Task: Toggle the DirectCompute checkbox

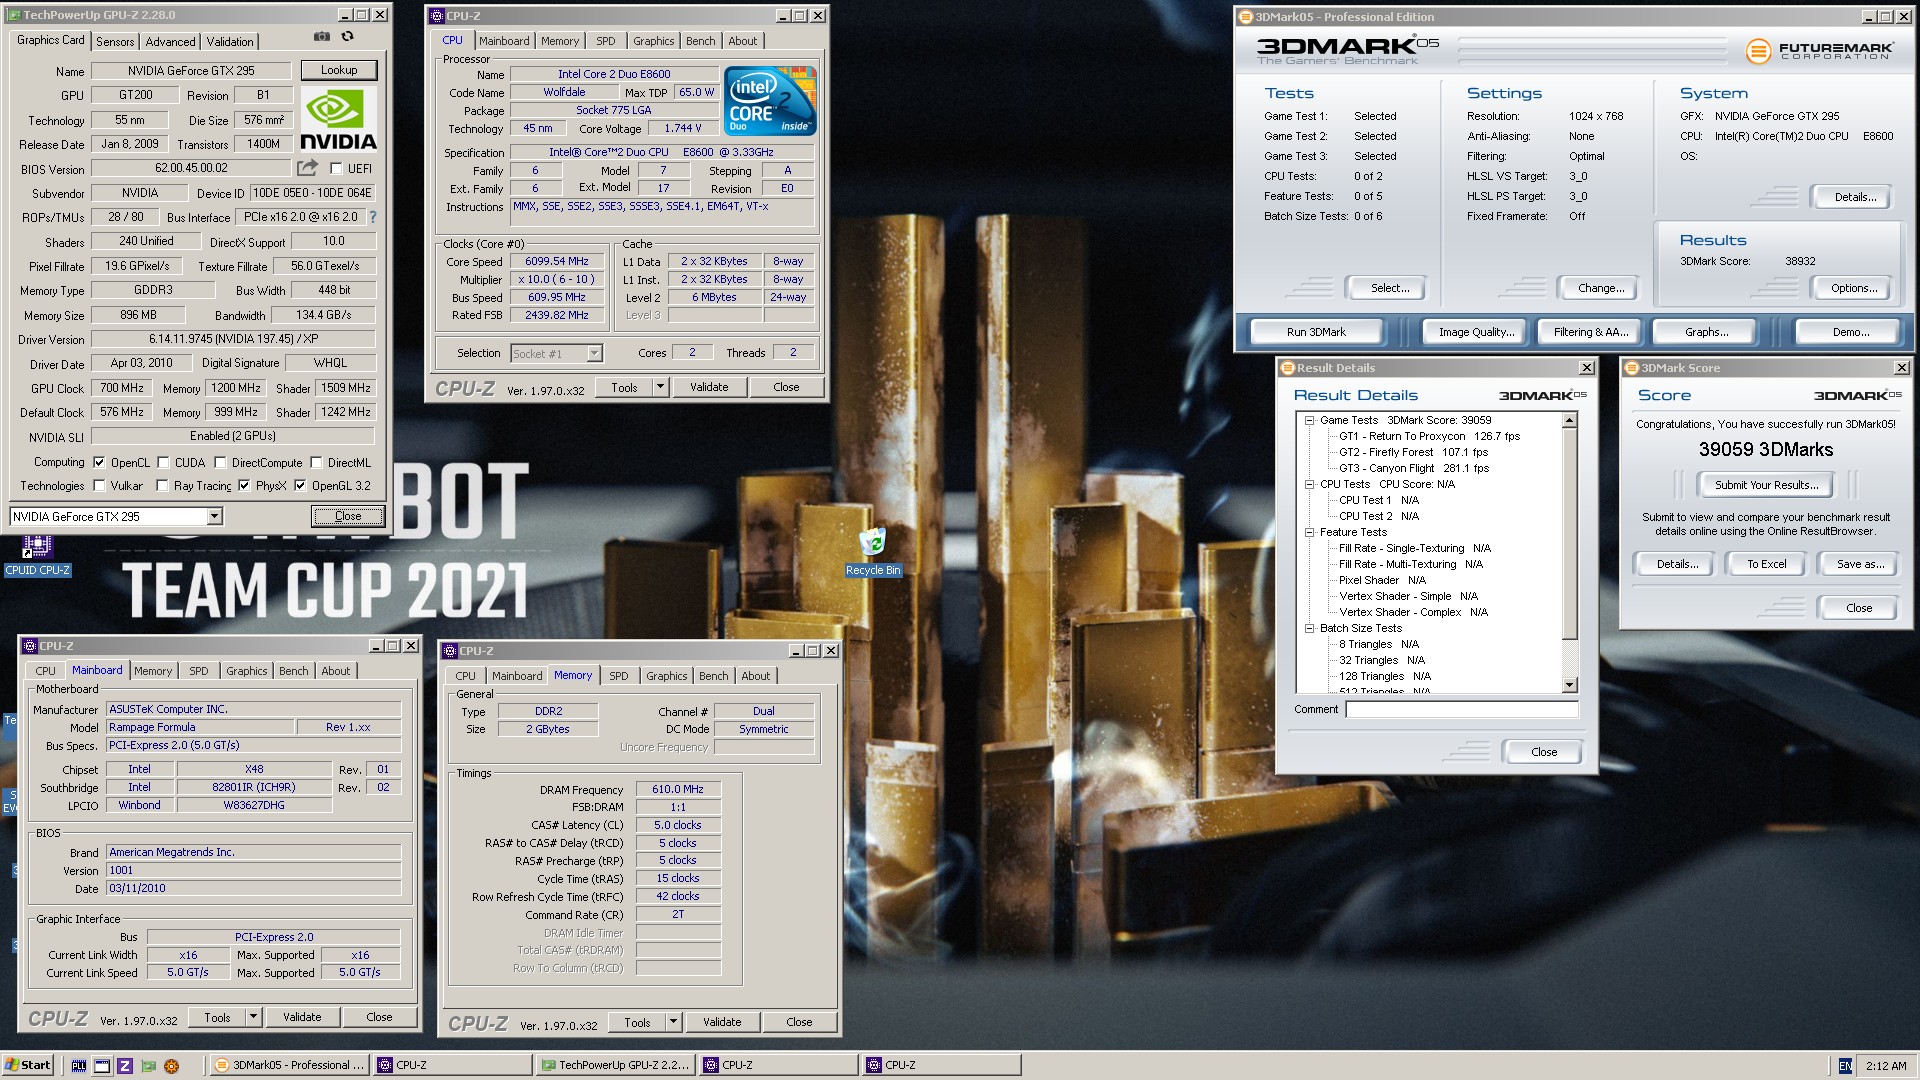Action: coord(220,463)
